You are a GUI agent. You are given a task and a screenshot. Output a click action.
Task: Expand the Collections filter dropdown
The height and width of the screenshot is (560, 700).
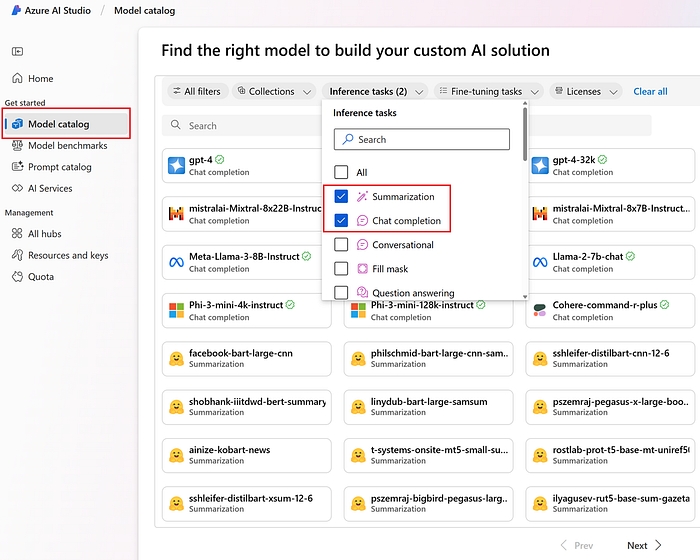273,92
